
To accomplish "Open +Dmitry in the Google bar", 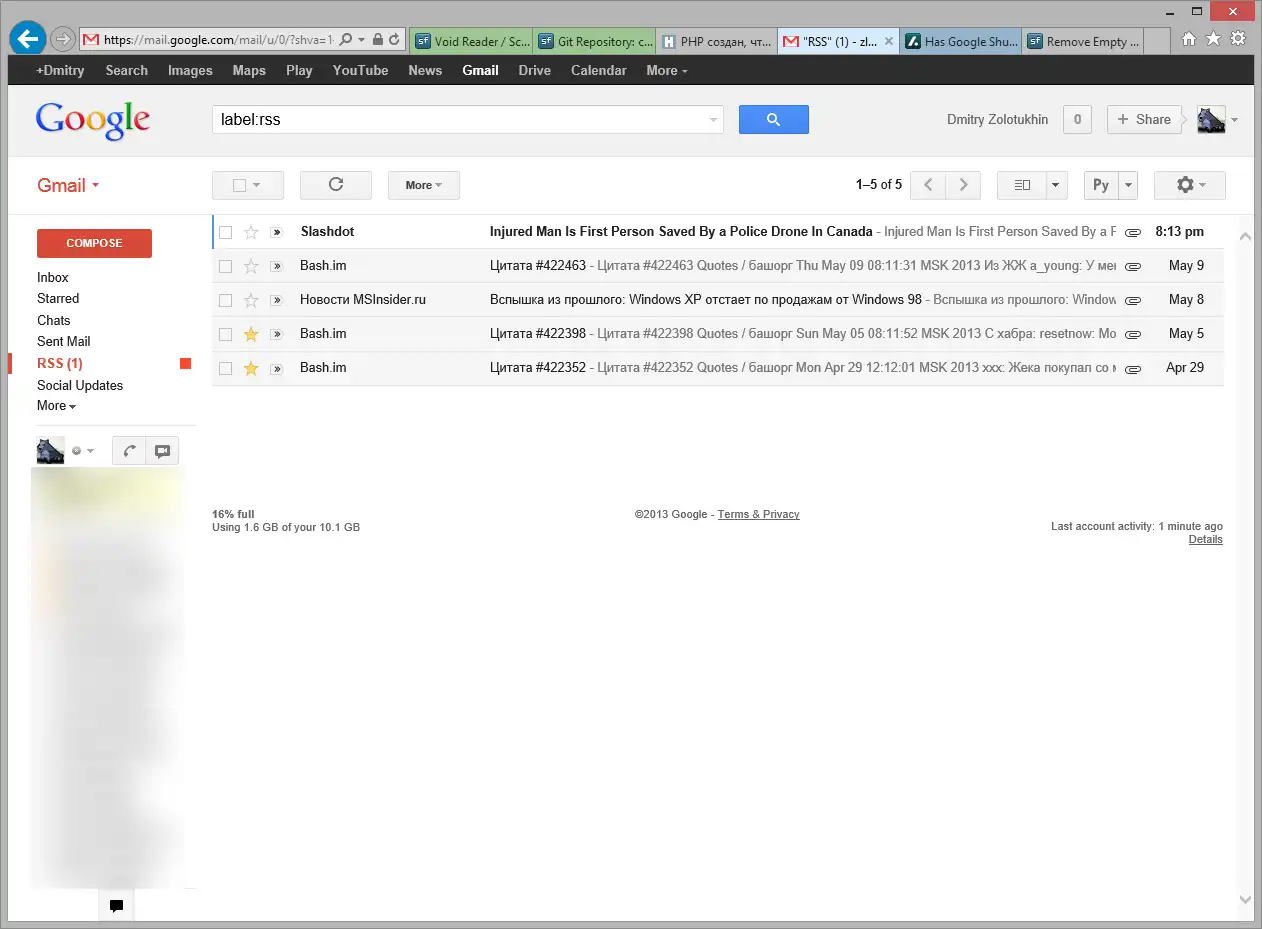I will (x=60, y=70).
